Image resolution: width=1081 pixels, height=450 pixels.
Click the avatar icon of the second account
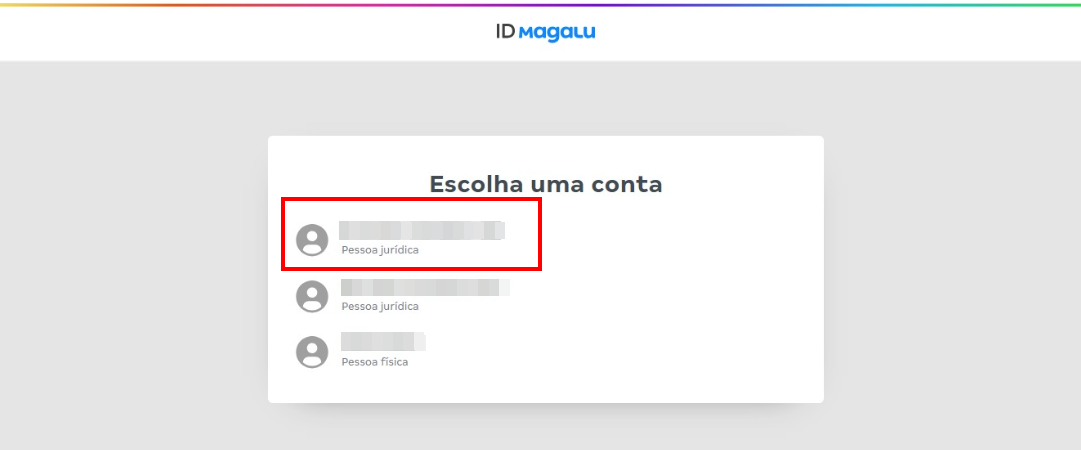pos(313,296)
